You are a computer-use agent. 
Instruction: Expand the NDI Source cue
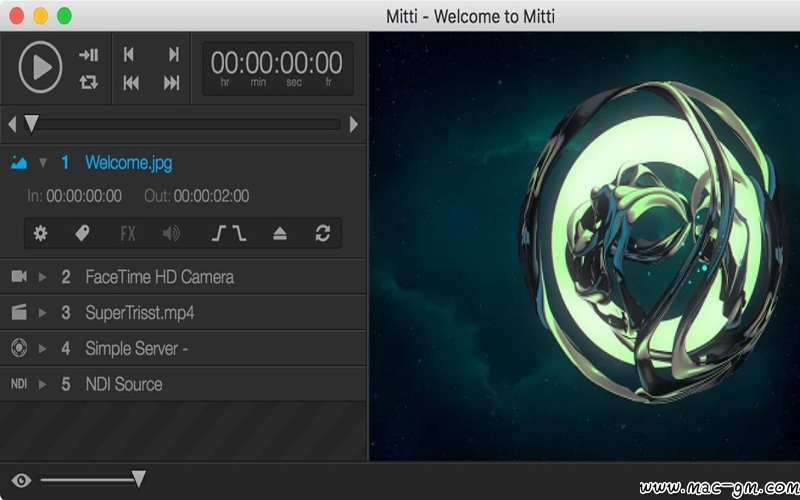point(43,384)
